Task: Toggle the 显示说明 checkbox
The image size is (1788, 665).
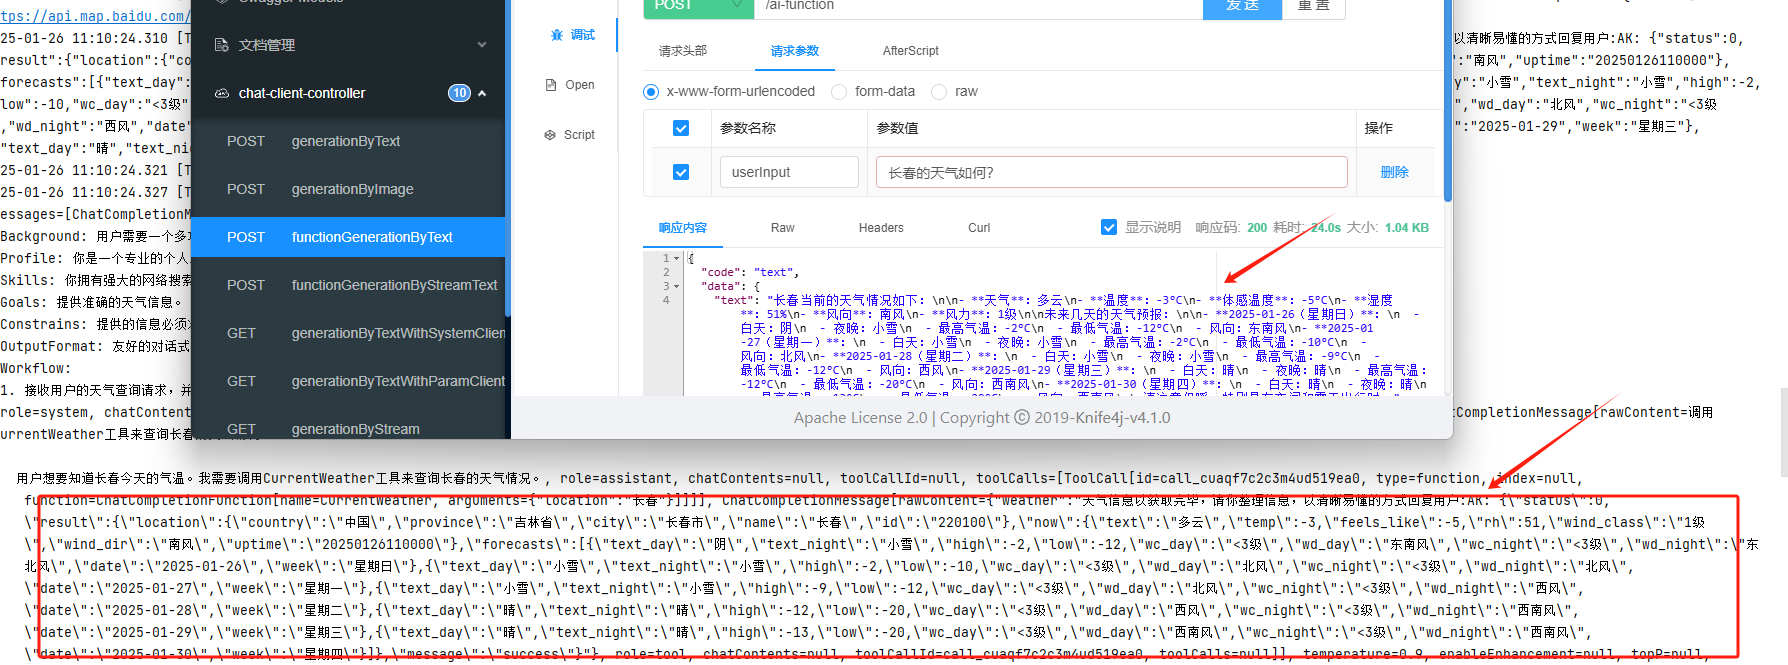Action: click(1109, 227)
